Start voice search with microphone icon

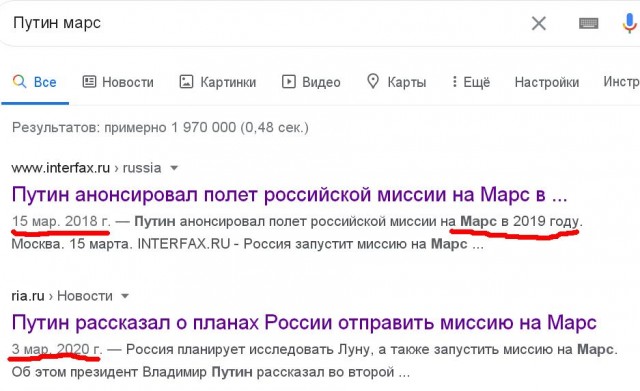point(630,23)
